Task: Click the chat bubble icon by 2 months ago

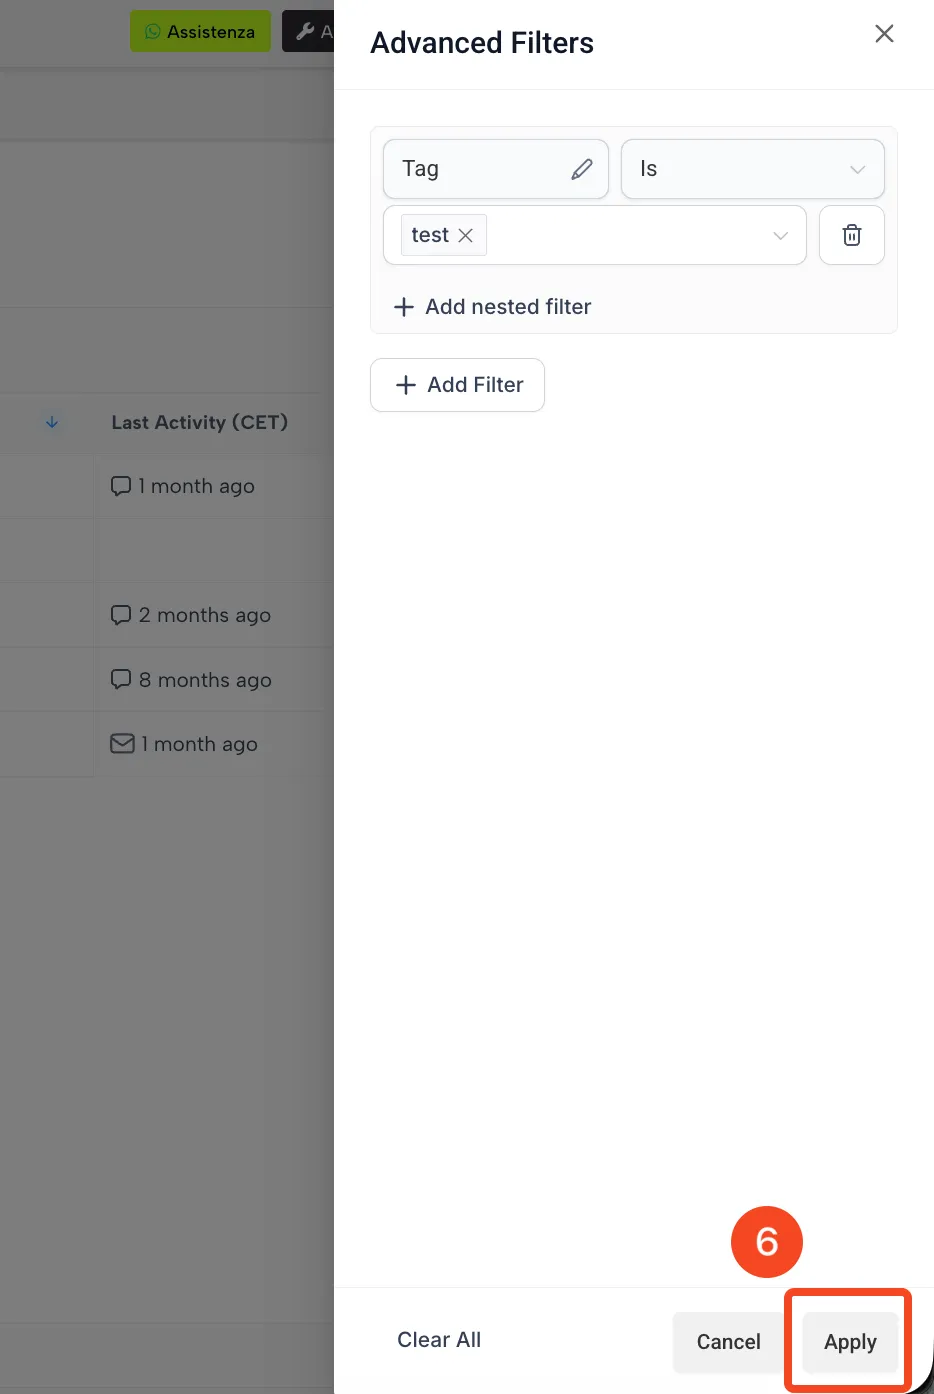Action: (x=121, y=615)
